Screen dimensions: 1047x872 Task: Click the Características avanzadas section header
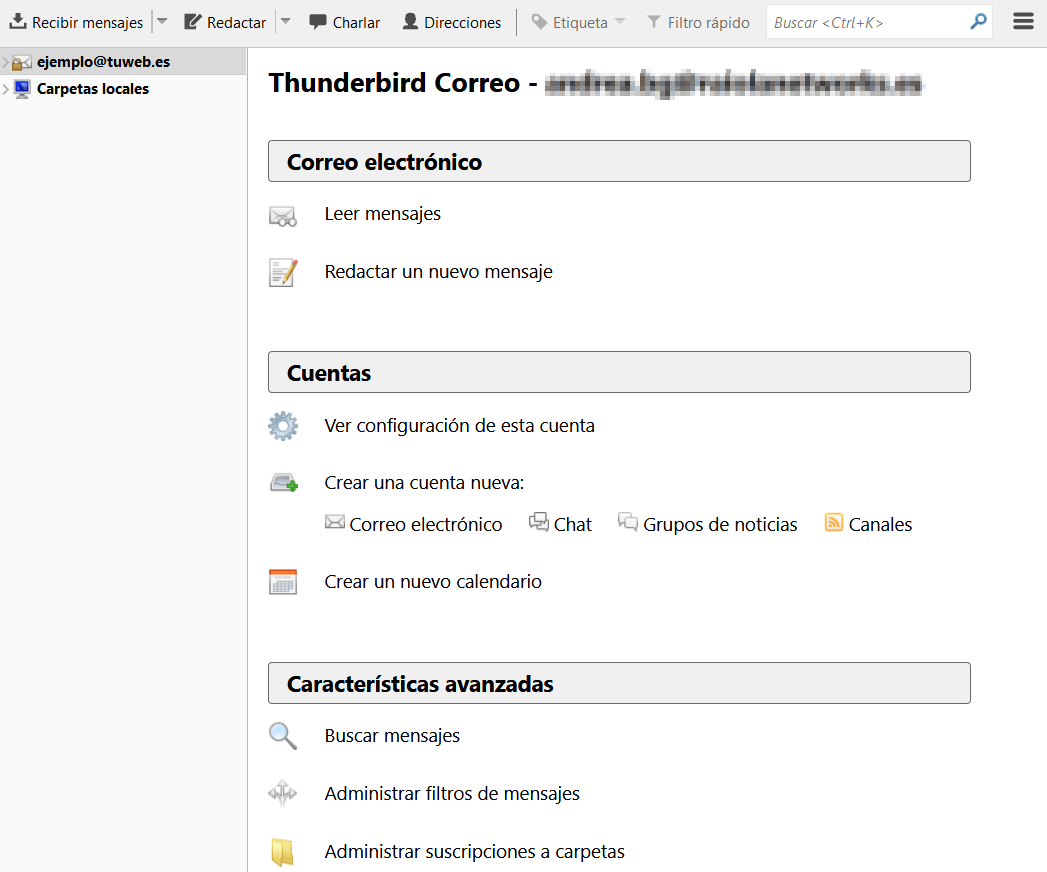click(x=619, y=683)
